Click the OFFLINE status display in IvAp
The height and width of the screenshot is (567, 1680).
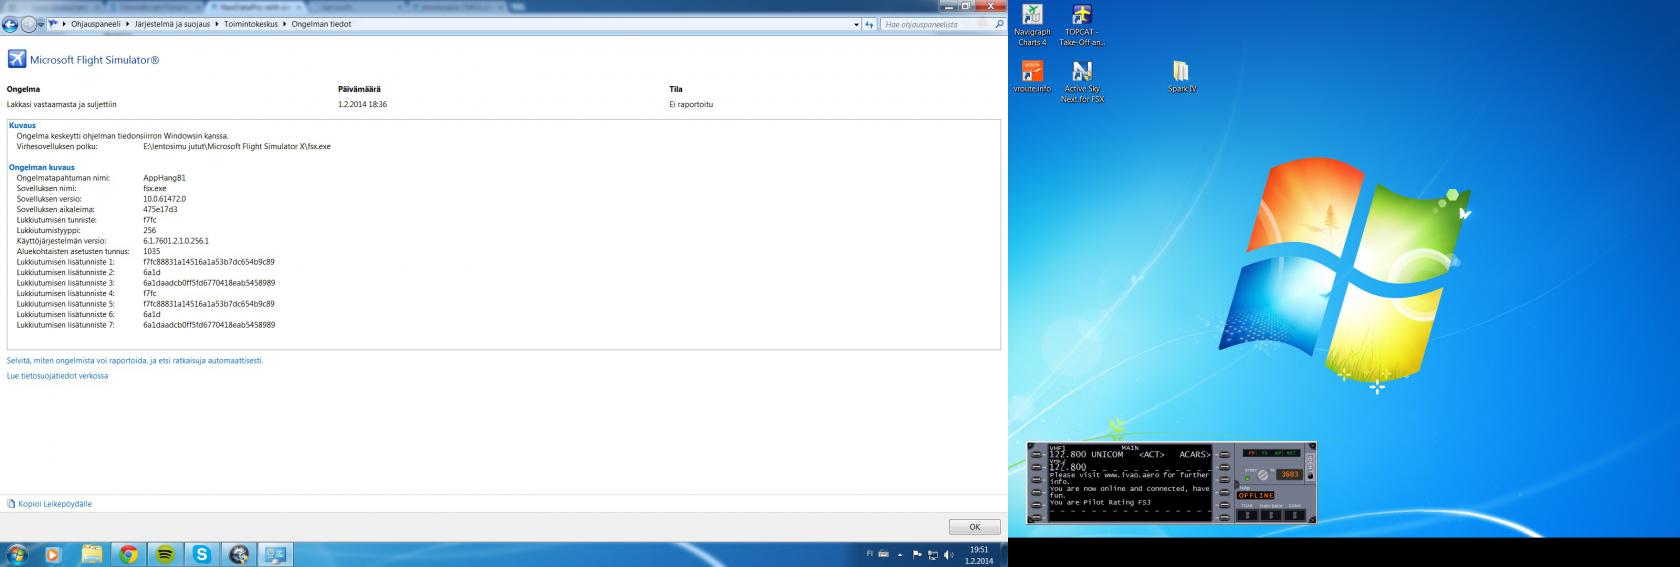[x=1256, y=495]
